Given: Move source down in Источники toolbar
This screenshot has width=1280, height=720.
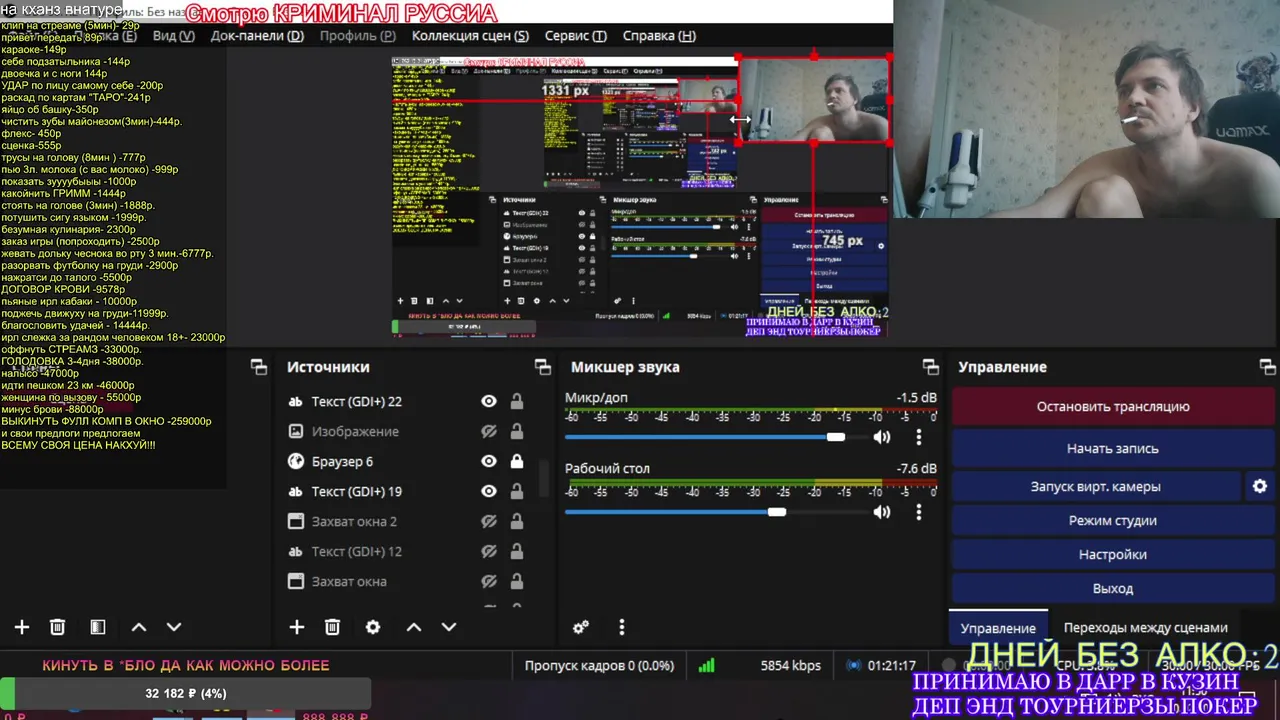Looking at the screenshot, I should (x=449, y=627).
